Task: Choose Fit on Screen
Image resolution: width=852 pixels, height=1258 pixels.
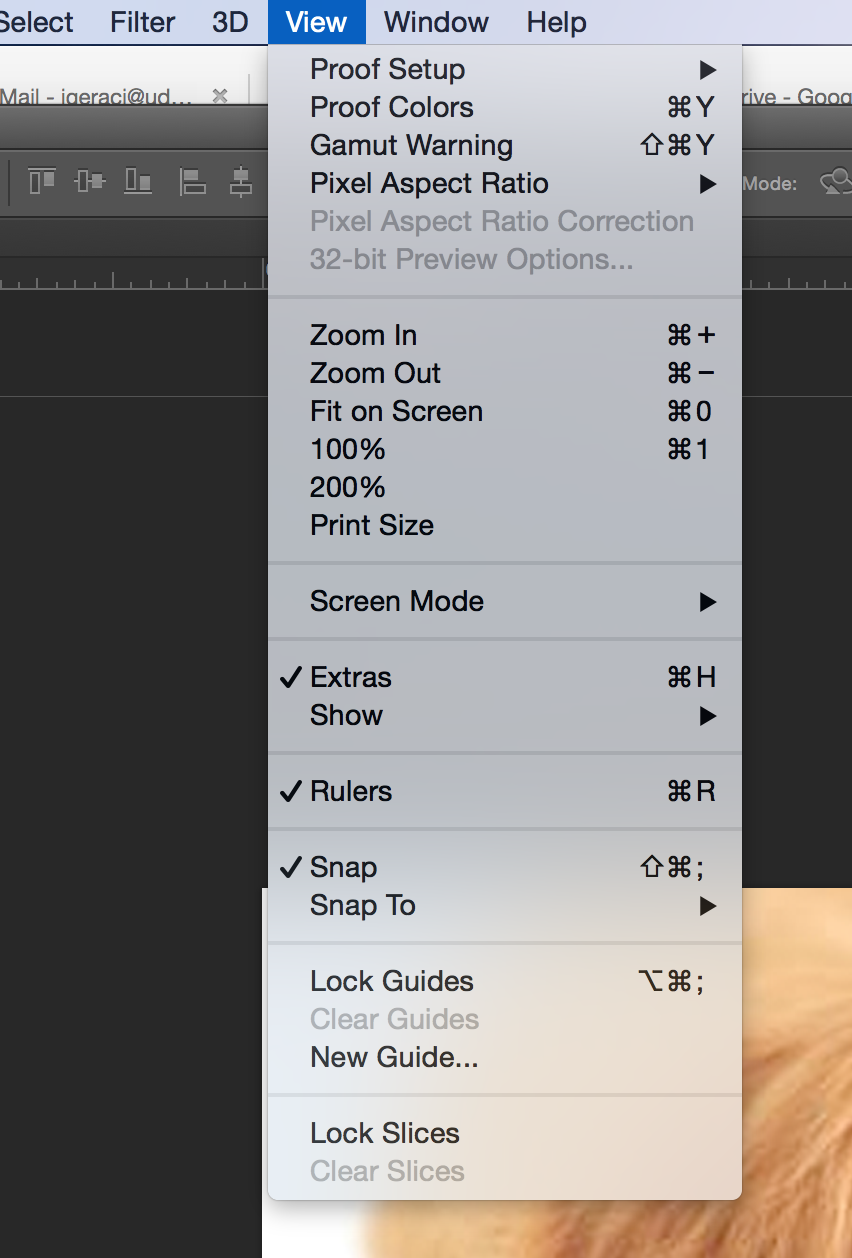Action: pyautogui.click(x=505, y=411)
